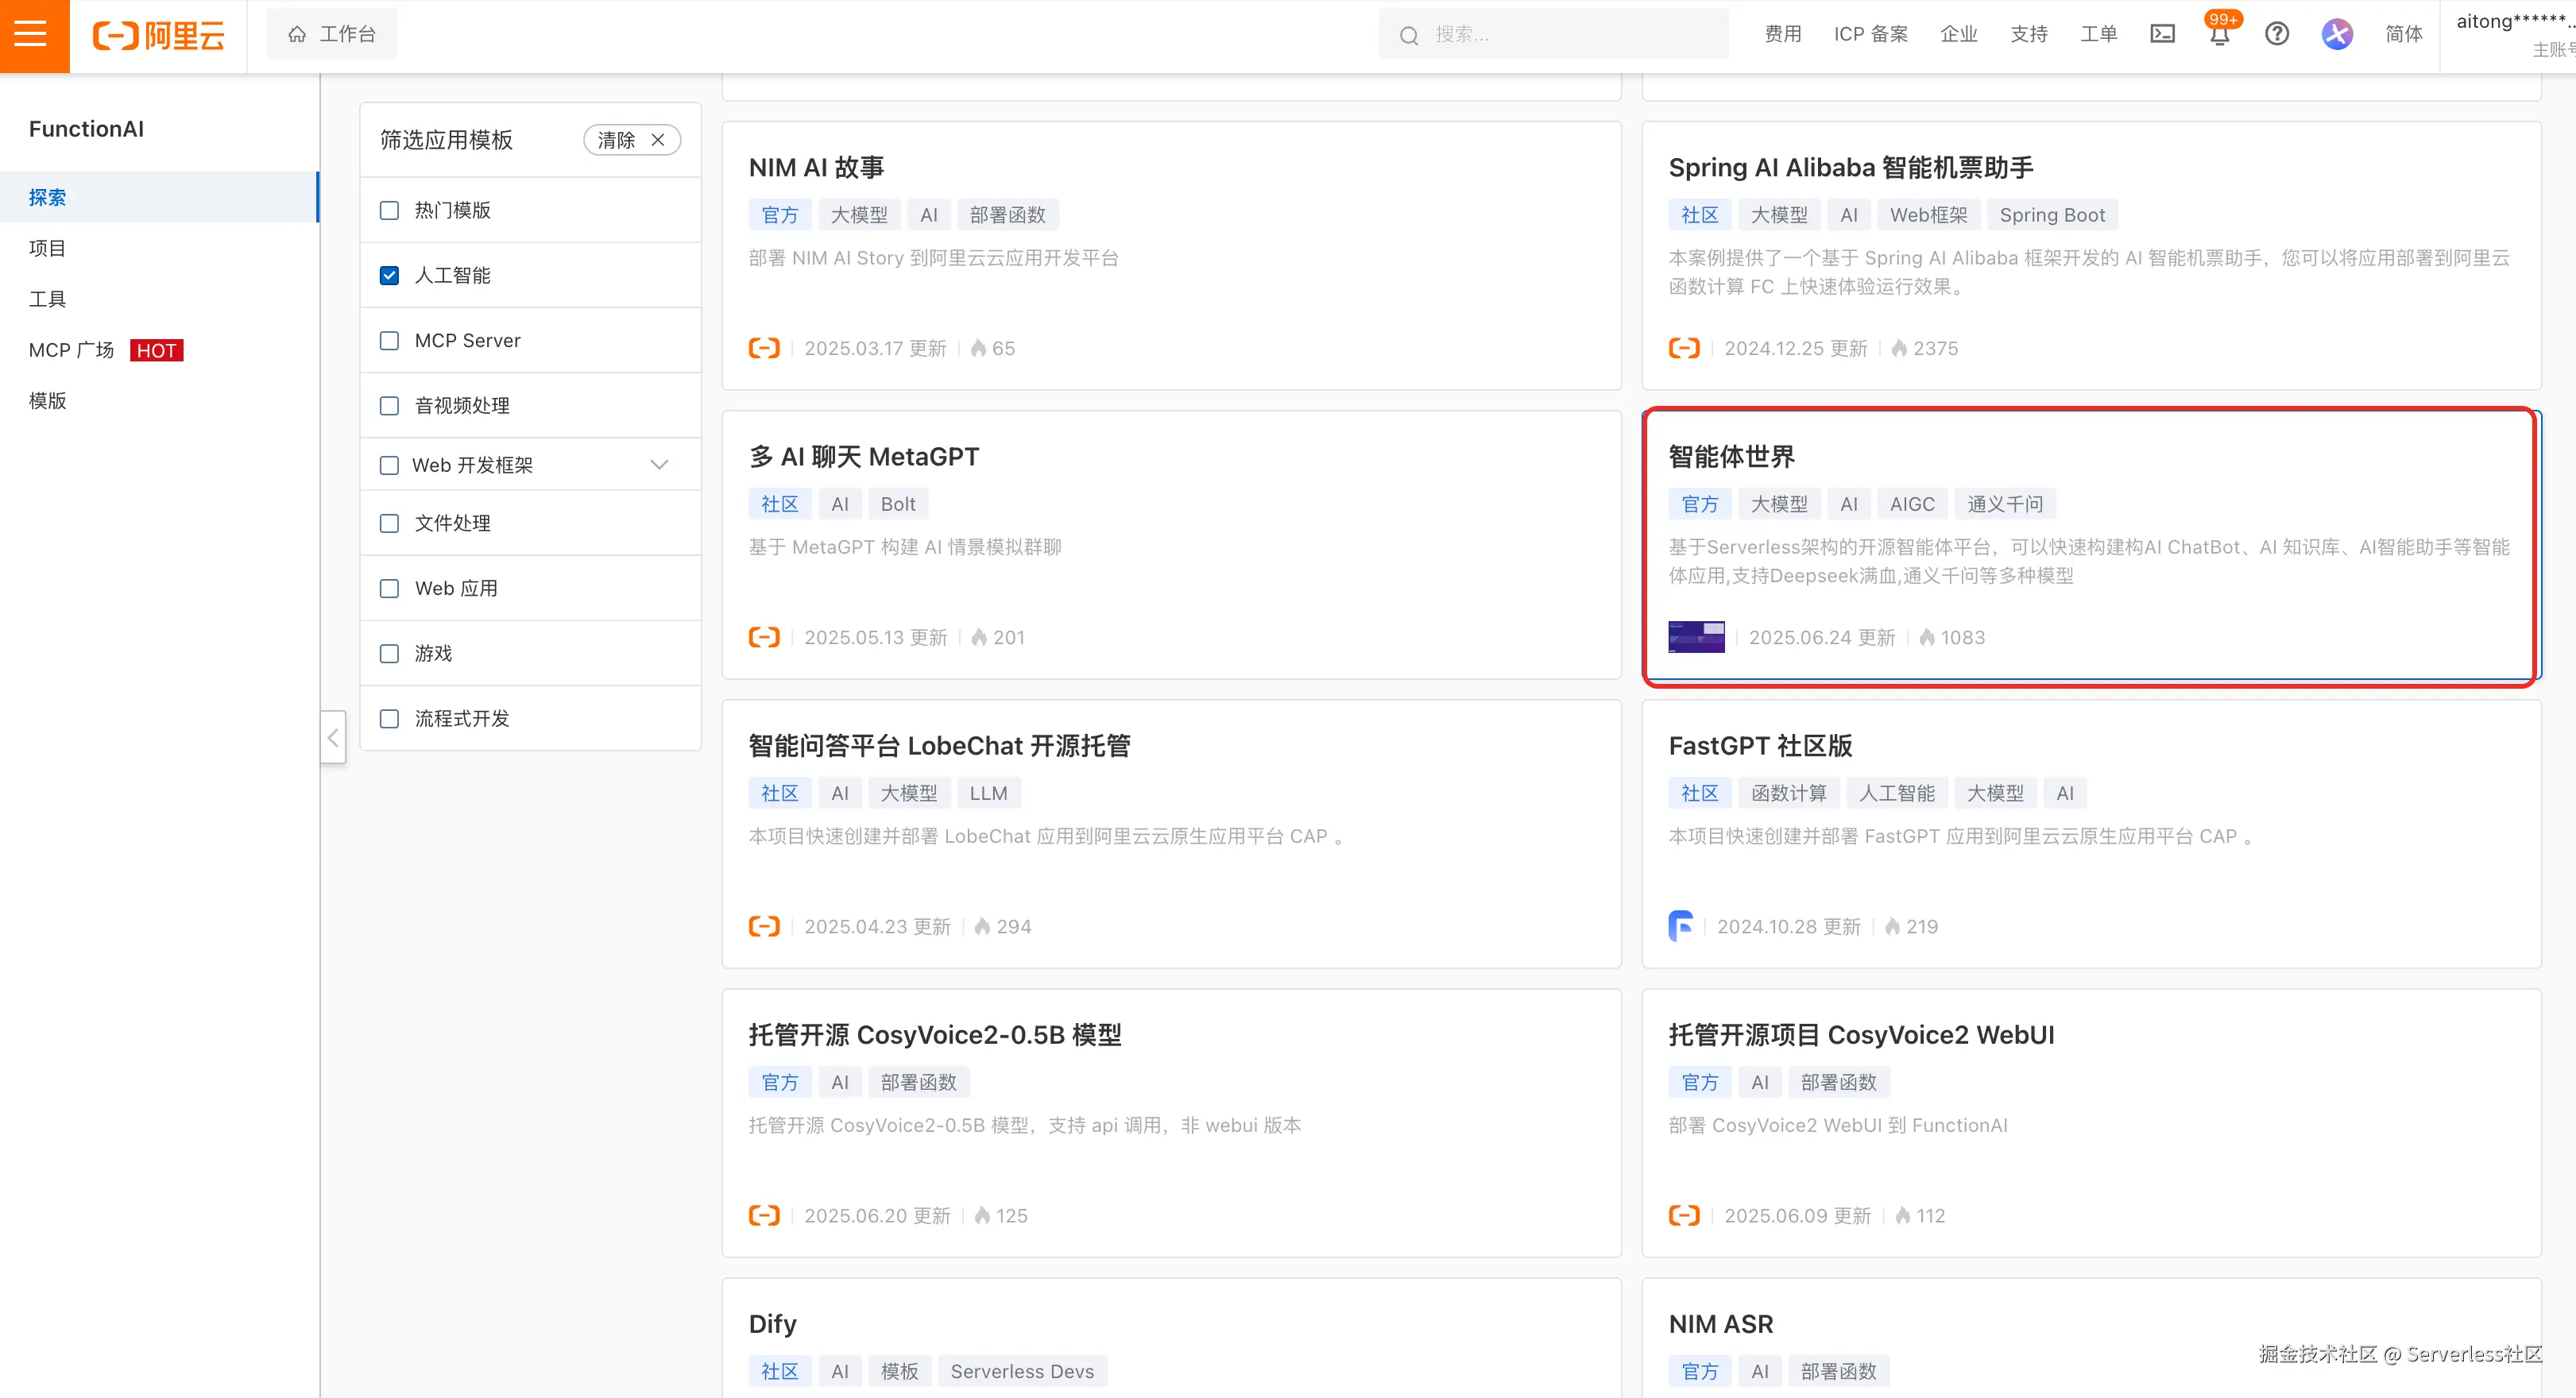Select 项目 in the left navigation
The width and height of the screenshot is (2576, 1398).
coord(47,248)
